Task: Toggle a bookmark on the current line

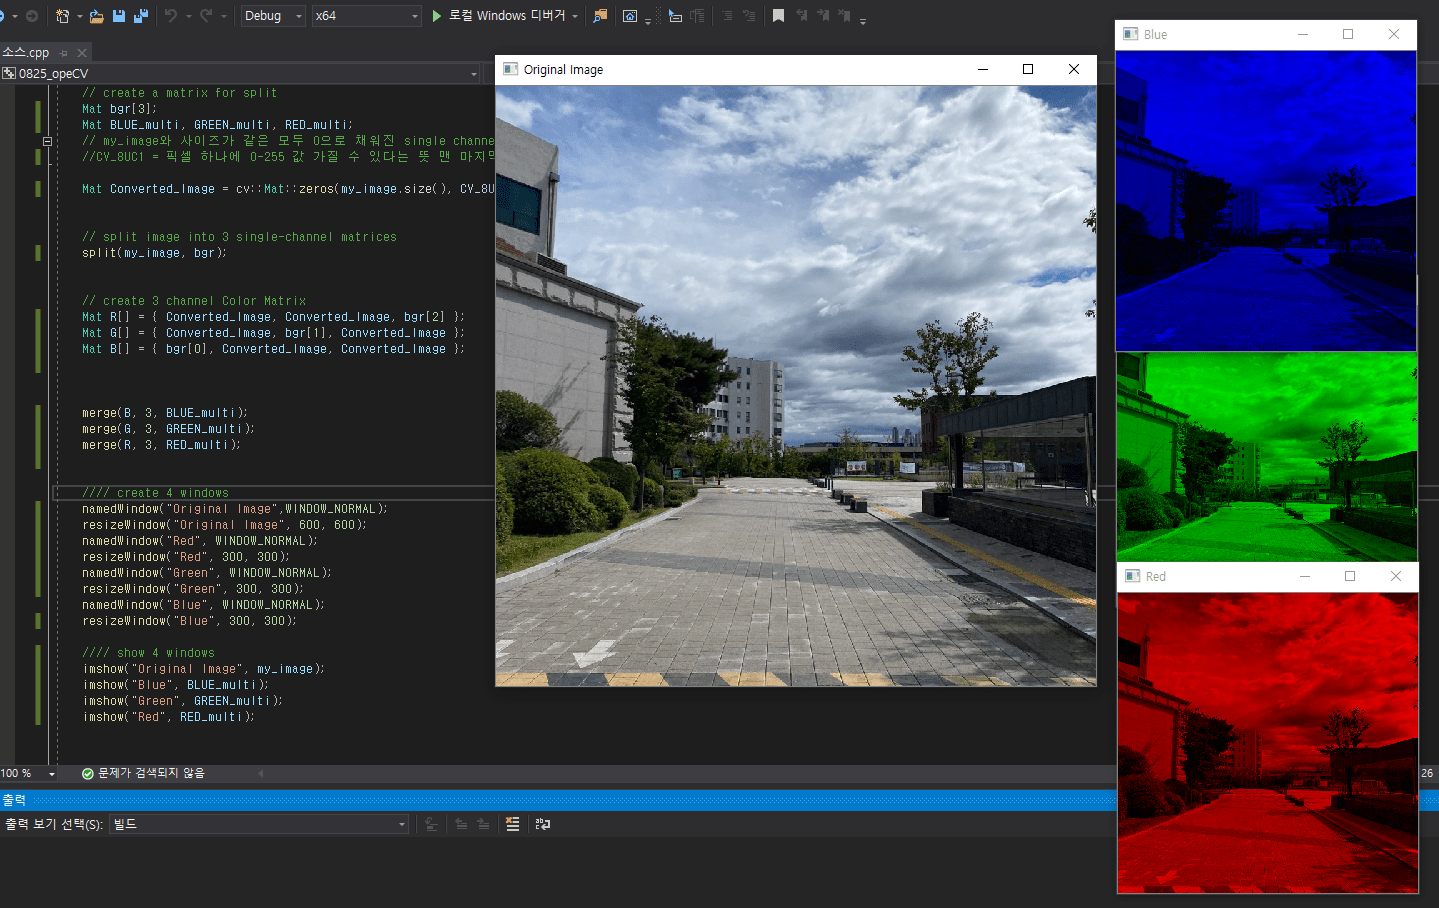Action: click(779, 15)
